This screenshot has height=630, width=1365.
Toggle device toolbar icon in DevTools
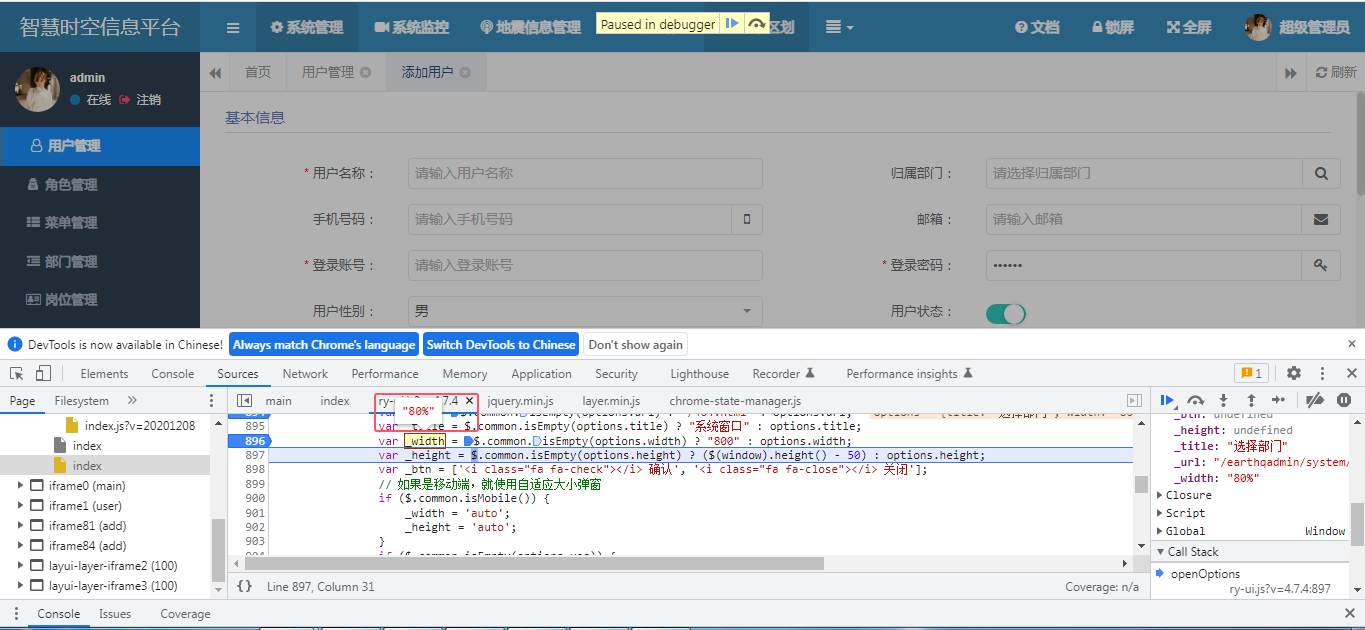43,373
